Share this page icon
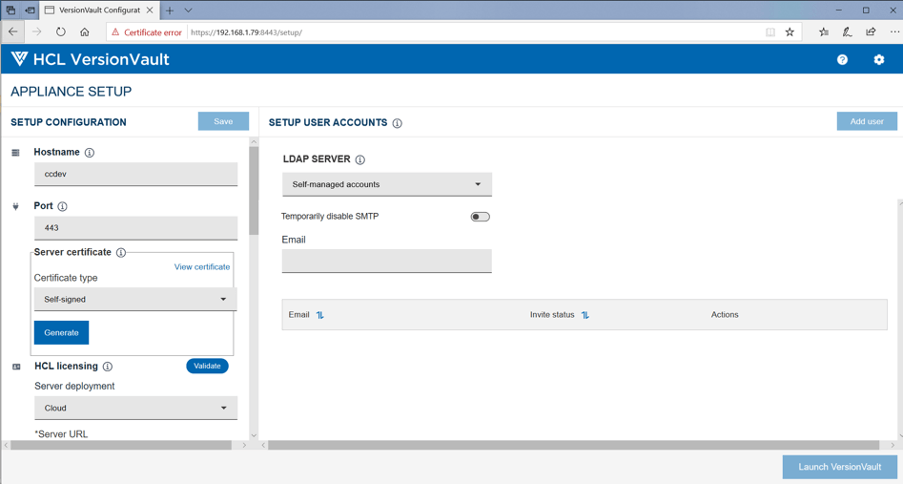Image resolution: width=904 pixels, height=484 pixels. 871,32
